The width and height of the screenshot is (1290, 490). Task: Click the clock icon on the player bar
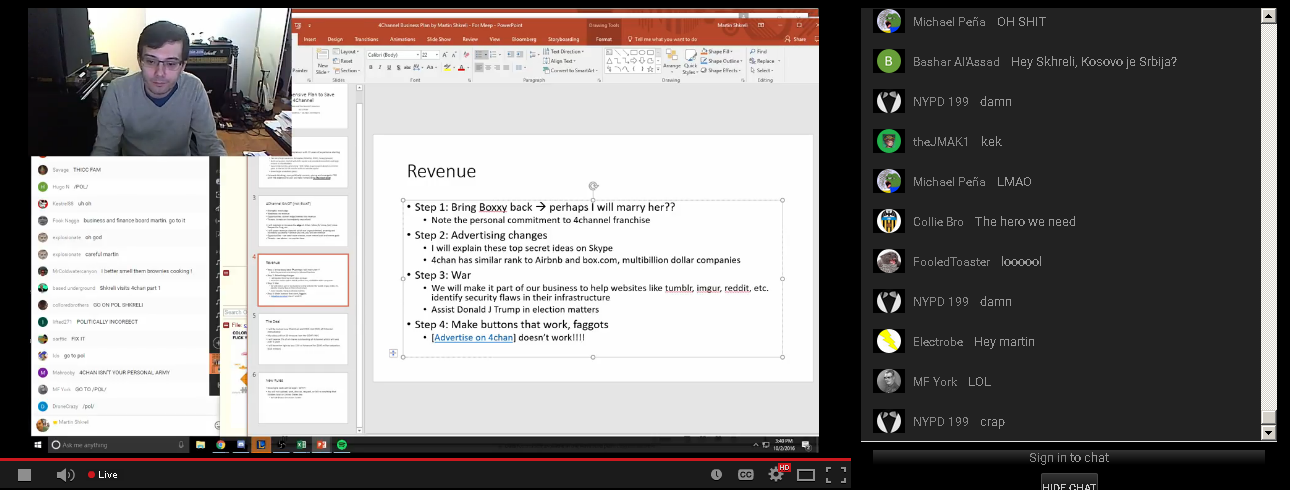[x=716, y=474]
